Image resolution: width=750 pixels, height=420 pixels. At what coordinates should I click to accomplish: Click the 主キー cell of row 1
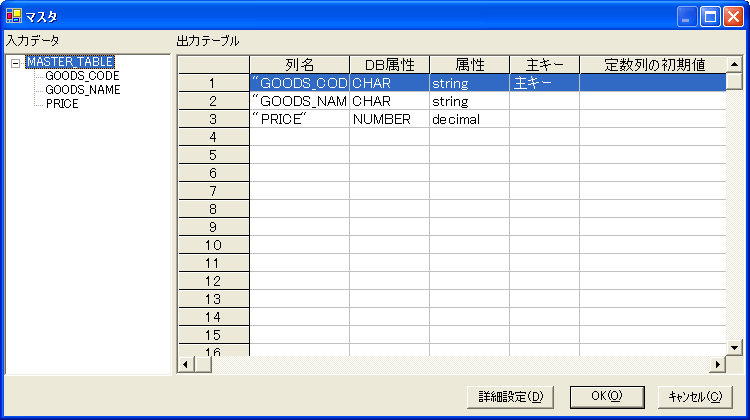click(x=544, y=84)
